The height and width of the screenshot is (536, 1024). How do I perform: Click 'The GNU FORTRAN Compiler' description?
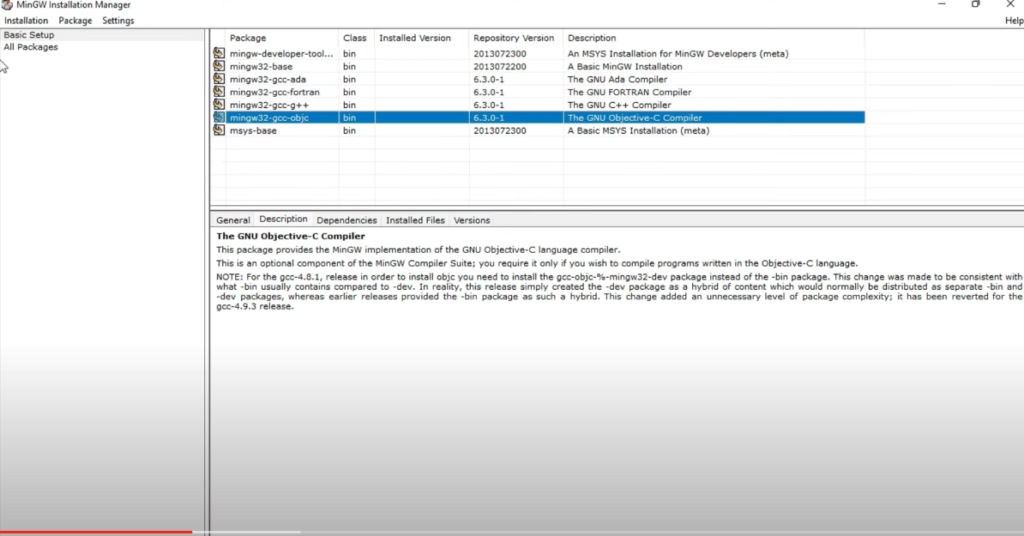click(x=630, y=92)
